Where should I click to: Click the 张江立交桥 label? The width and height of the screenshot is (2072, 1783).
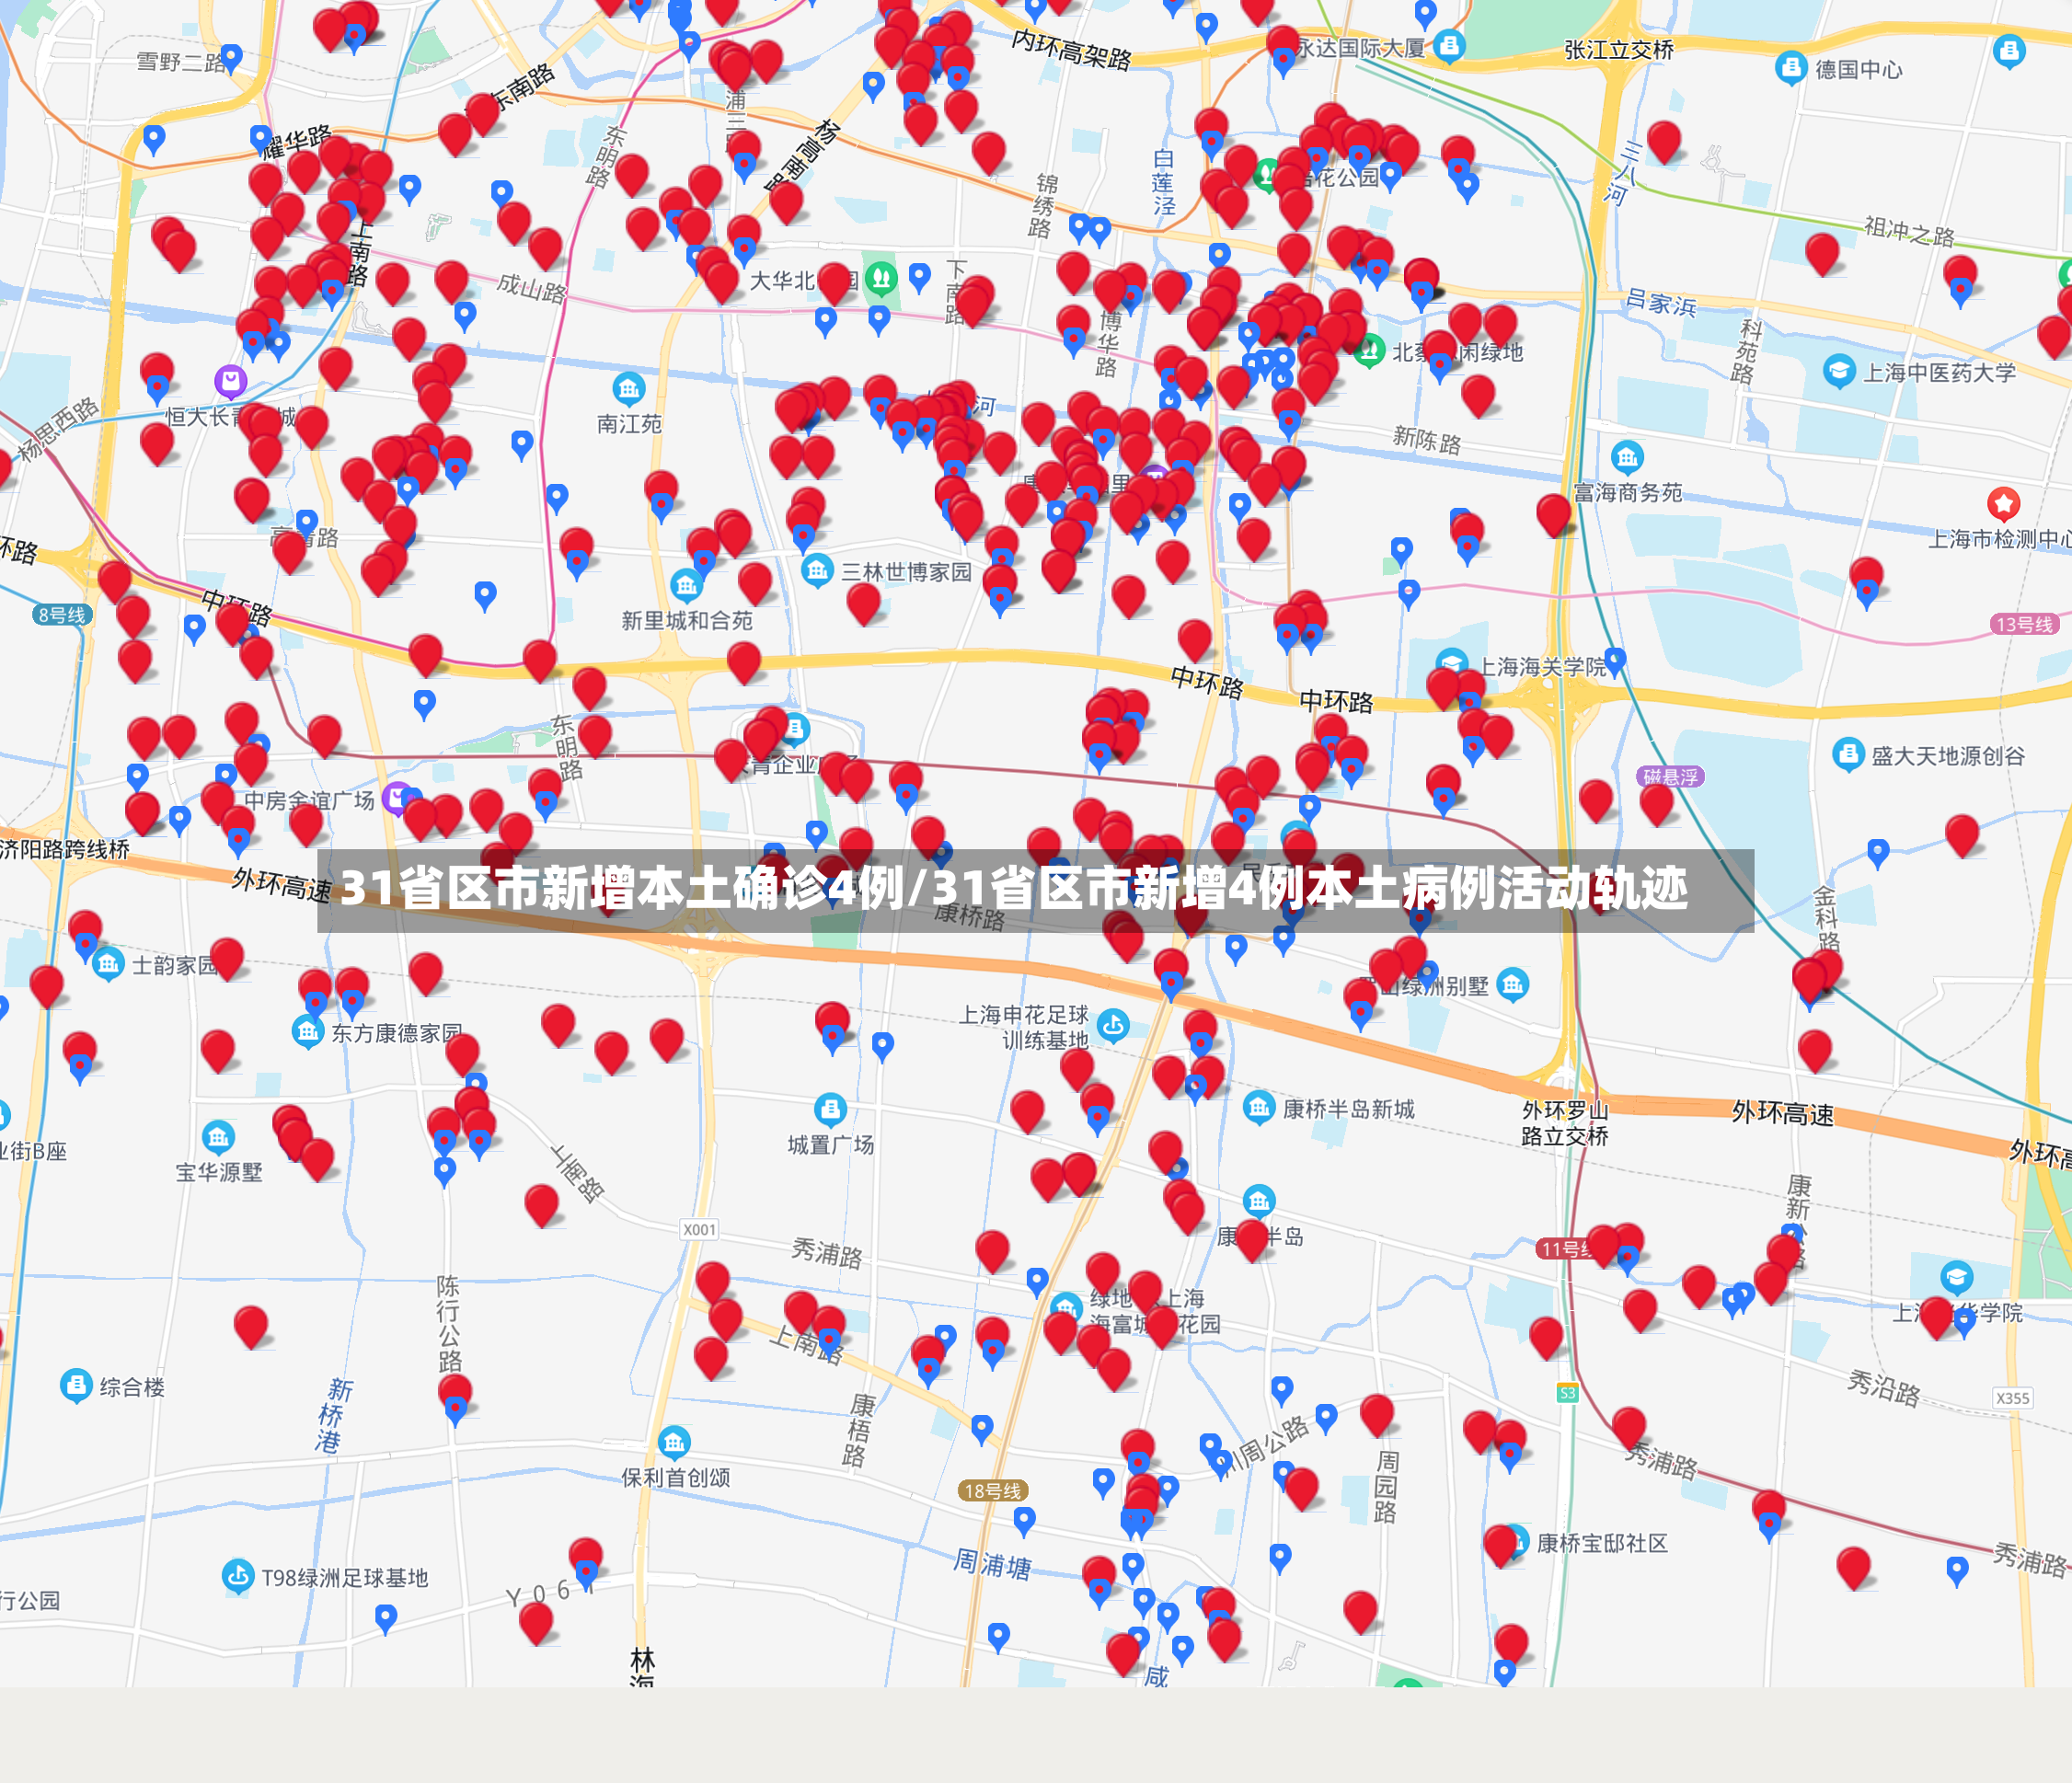point(1619,50)
